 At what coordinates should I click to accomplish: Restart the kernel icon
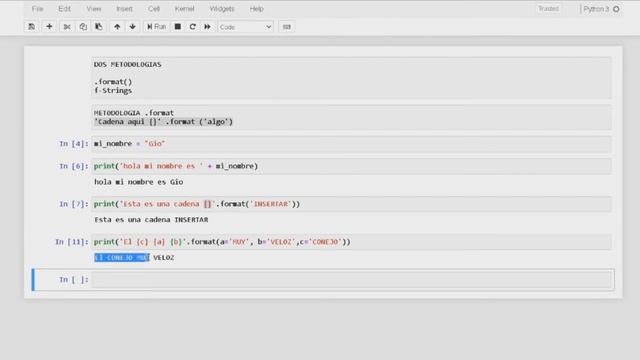pos(192,27)
